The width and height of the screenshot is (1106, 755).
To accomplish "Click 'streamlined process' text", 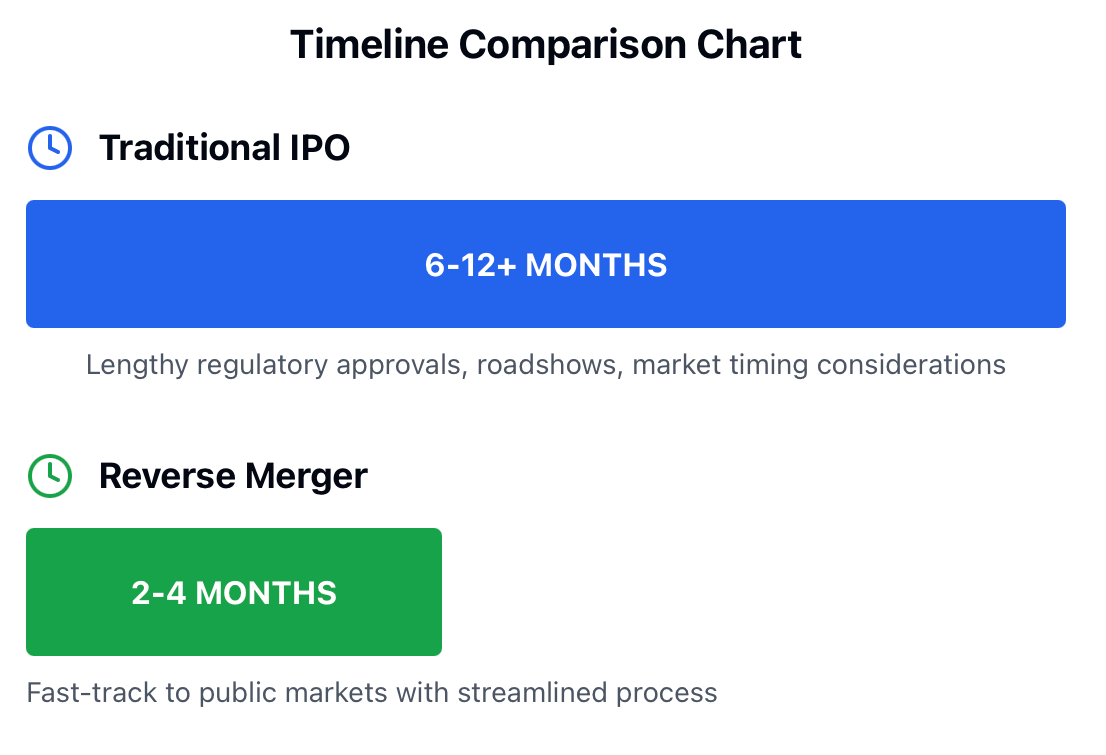I will tap(588, 693).
